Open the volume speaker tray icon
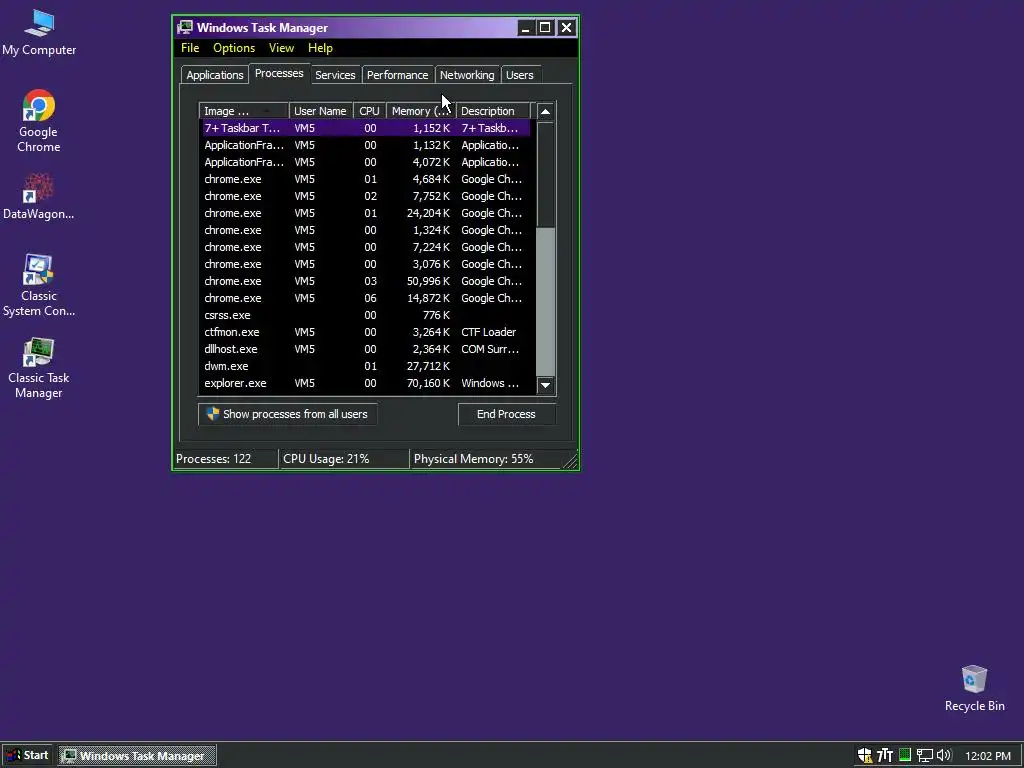Screen dimensions: 1024x768 pos(944,756)
